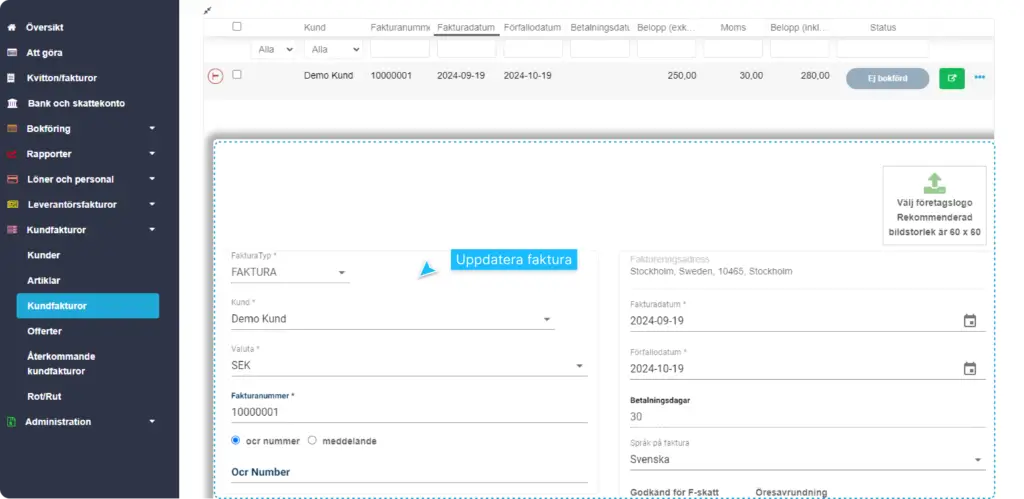Click the green edit icon on Demo Kund row
Viewport: 1024px width, 499px height.
pos(952,78)
